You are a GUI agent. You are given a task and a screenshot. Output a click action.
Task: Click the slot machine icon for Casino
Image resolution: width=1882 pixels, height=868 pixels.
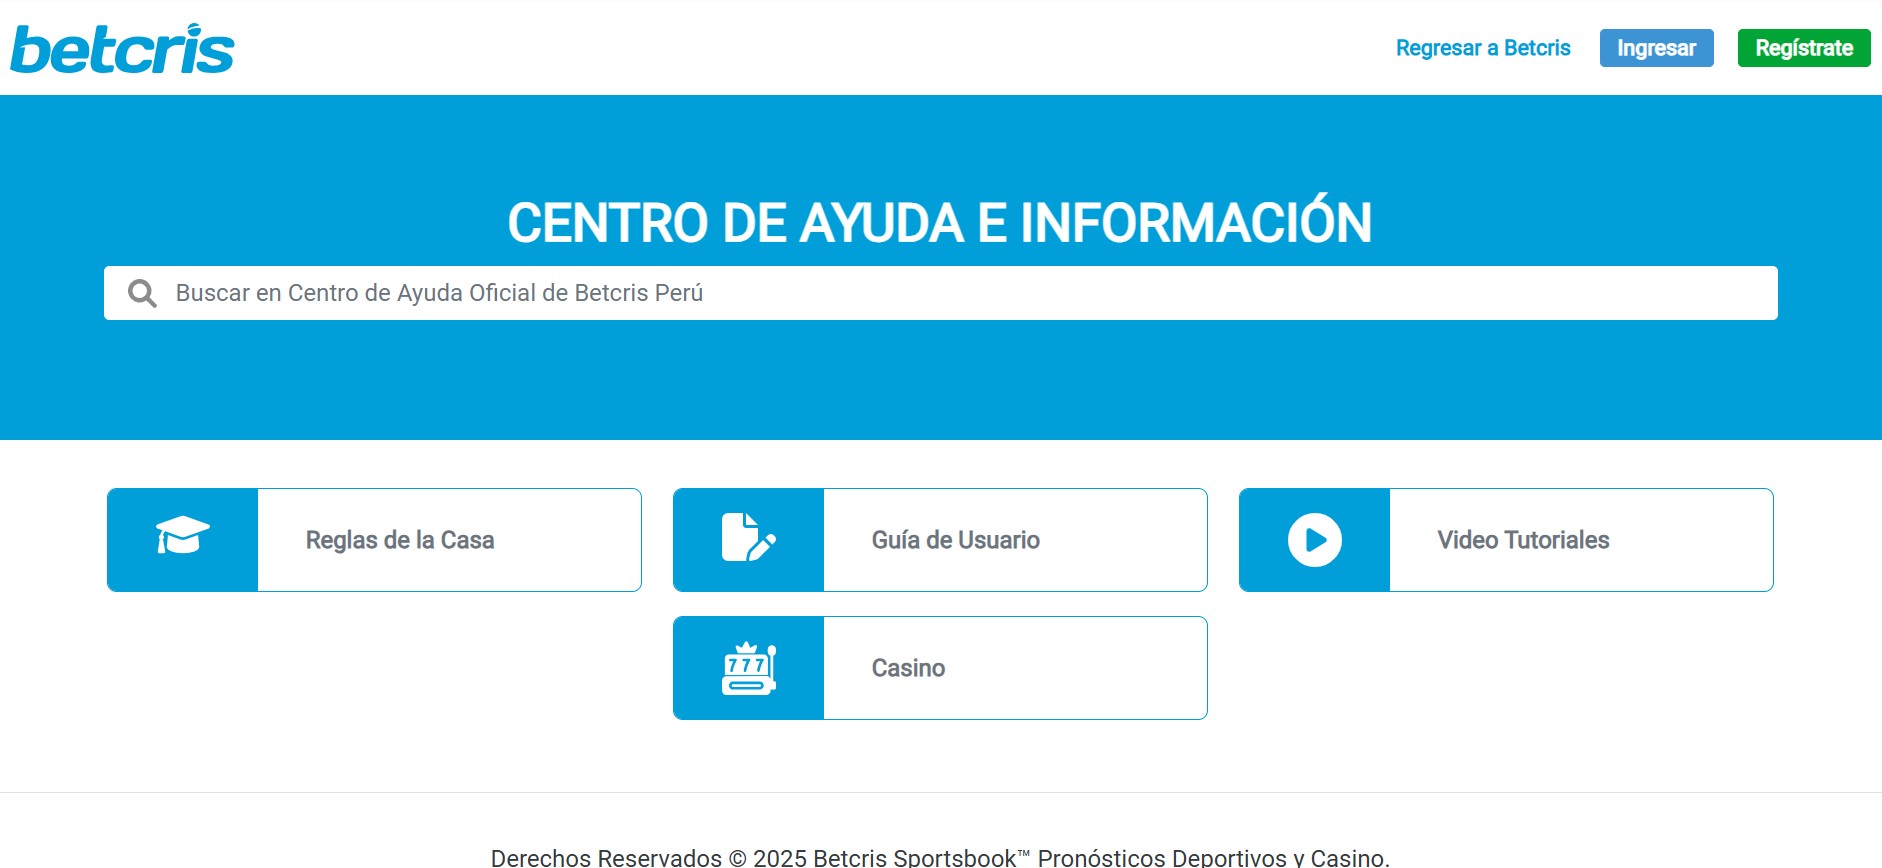click(749, 668)
